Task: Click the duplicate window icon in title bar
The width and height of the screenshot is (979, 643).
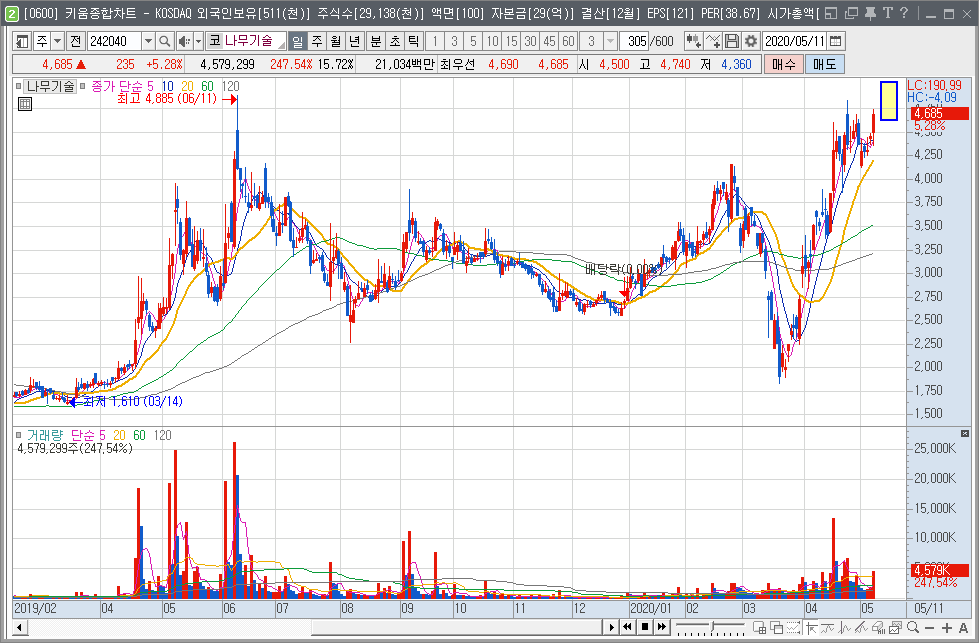Action: 850,12
